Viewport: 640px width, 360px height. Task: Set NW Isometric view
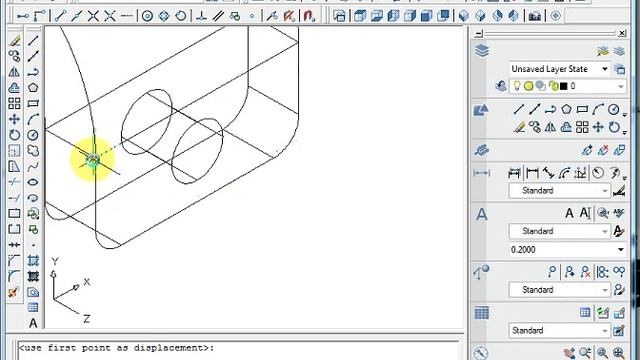pyautogui.click(x=514, y=16)
